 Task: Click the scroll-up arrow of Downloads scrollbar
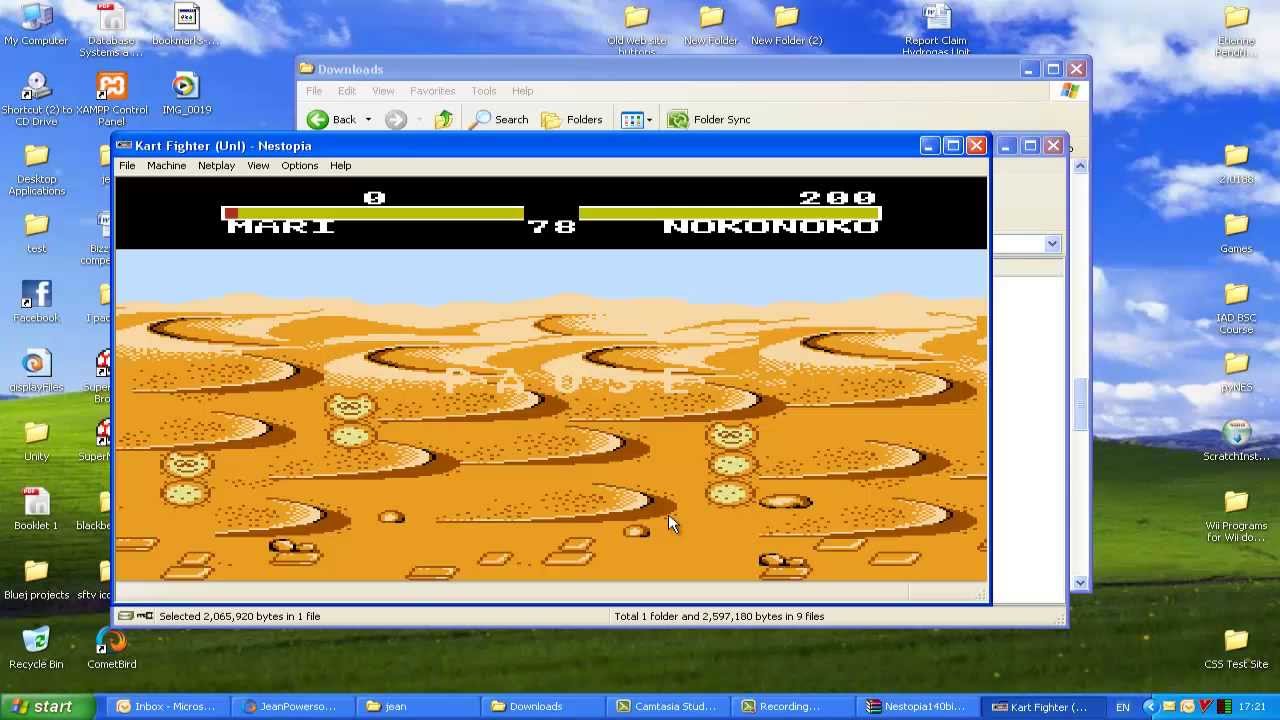click(x=1080, y=165)
